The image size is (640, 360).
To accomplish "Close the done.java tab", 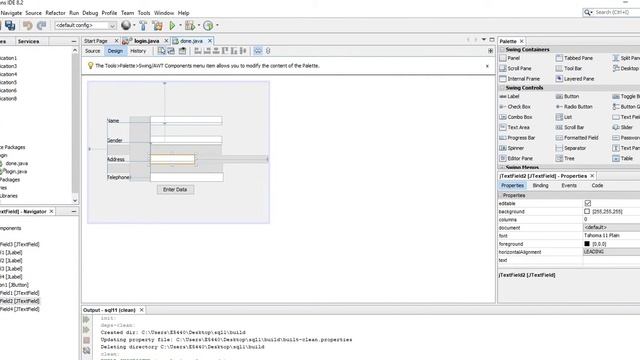I will click(210, 41).
